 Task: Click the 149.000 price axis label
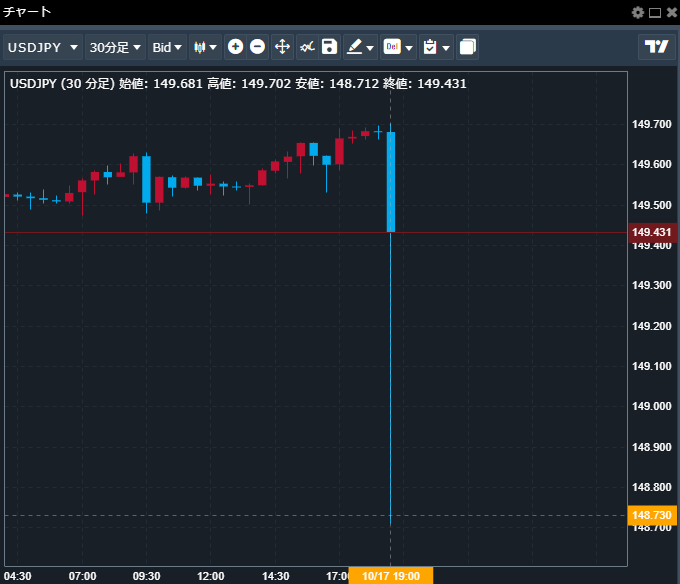click(x=651, y=406)
